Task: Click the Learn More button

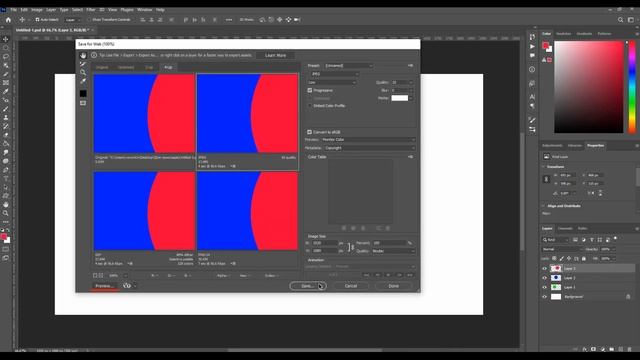Action: tap(276, 56)
